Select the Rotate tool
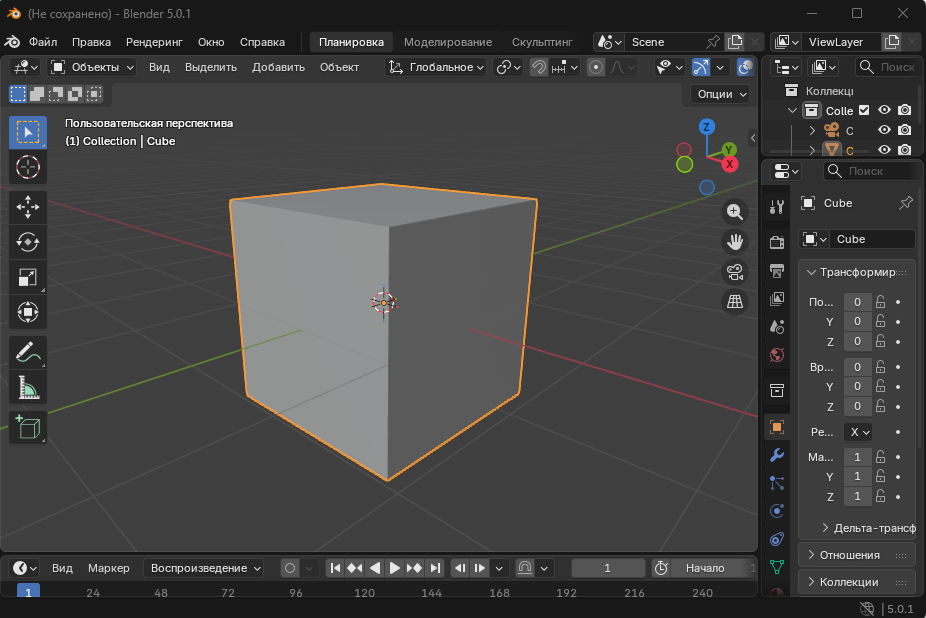This screenshot has width=926, height=618. pos(28,242)
